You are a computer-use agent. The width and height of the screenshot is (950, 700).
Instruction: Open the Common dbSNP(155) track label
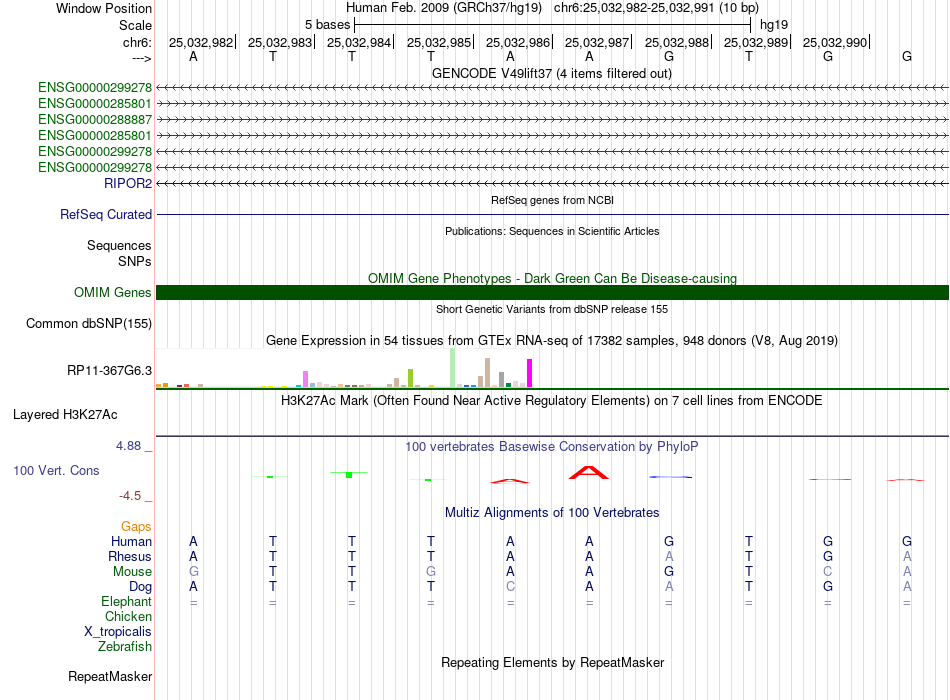[x=89, y=323]
